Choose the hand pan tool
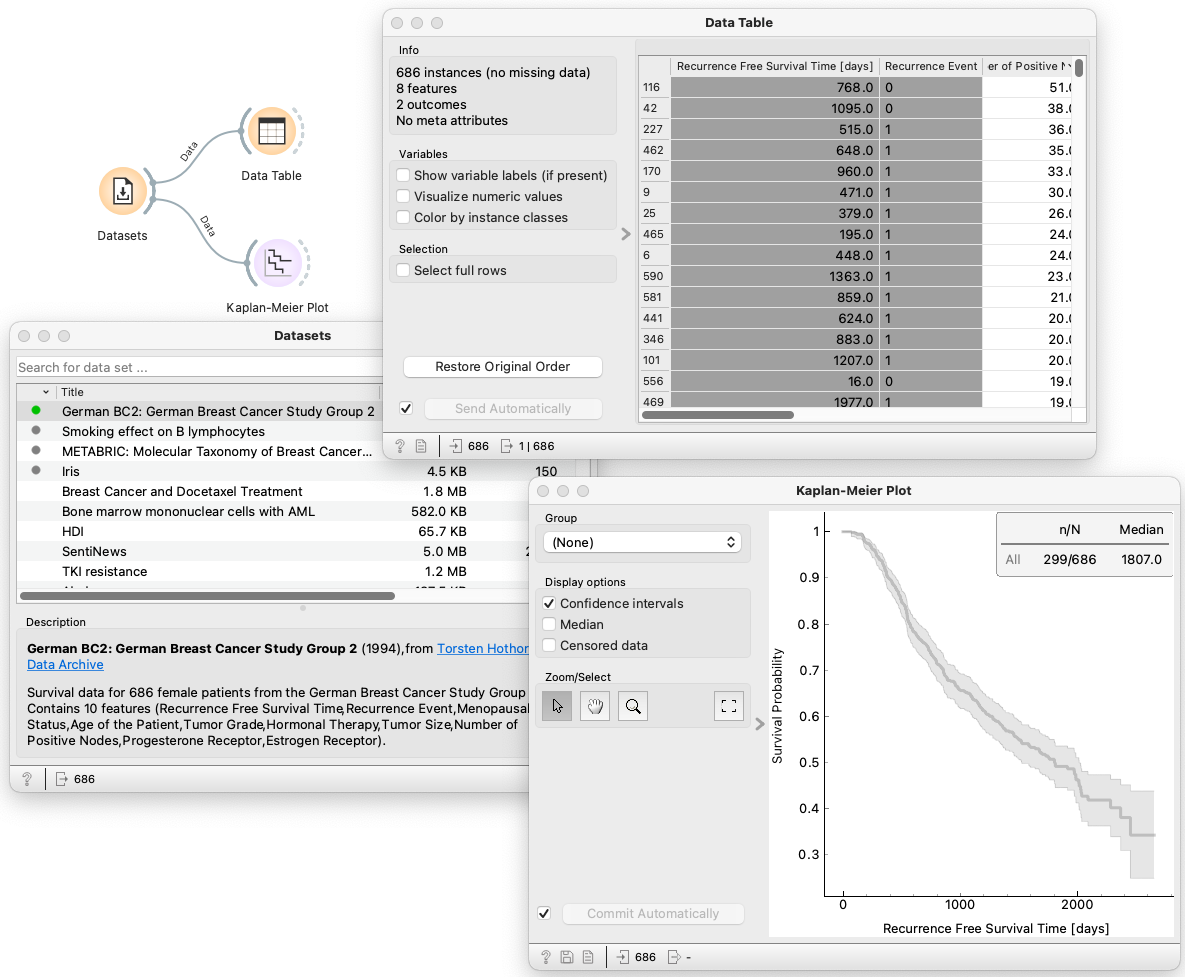Image resolution: width=1185 pixels, height=977 pixels. click(x=595, y=706)
